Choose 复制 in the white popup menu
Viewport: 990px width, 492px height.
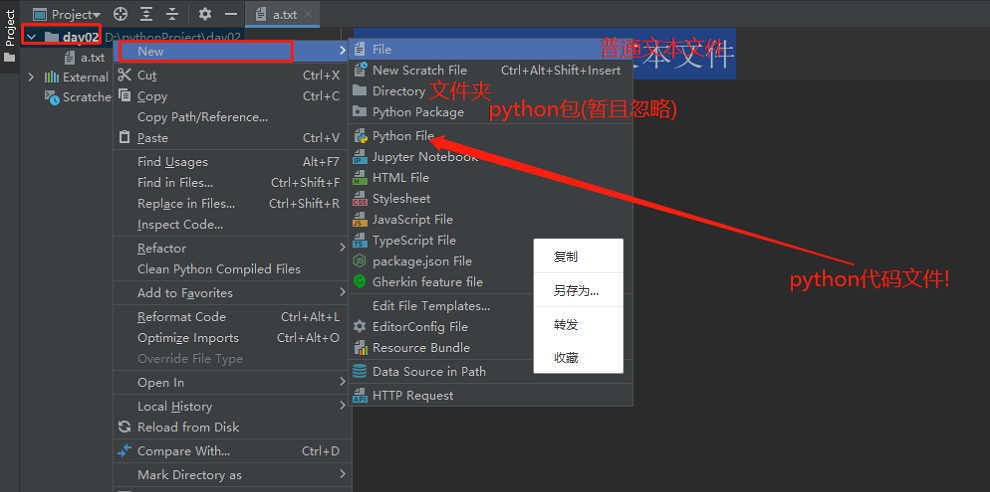578,256
